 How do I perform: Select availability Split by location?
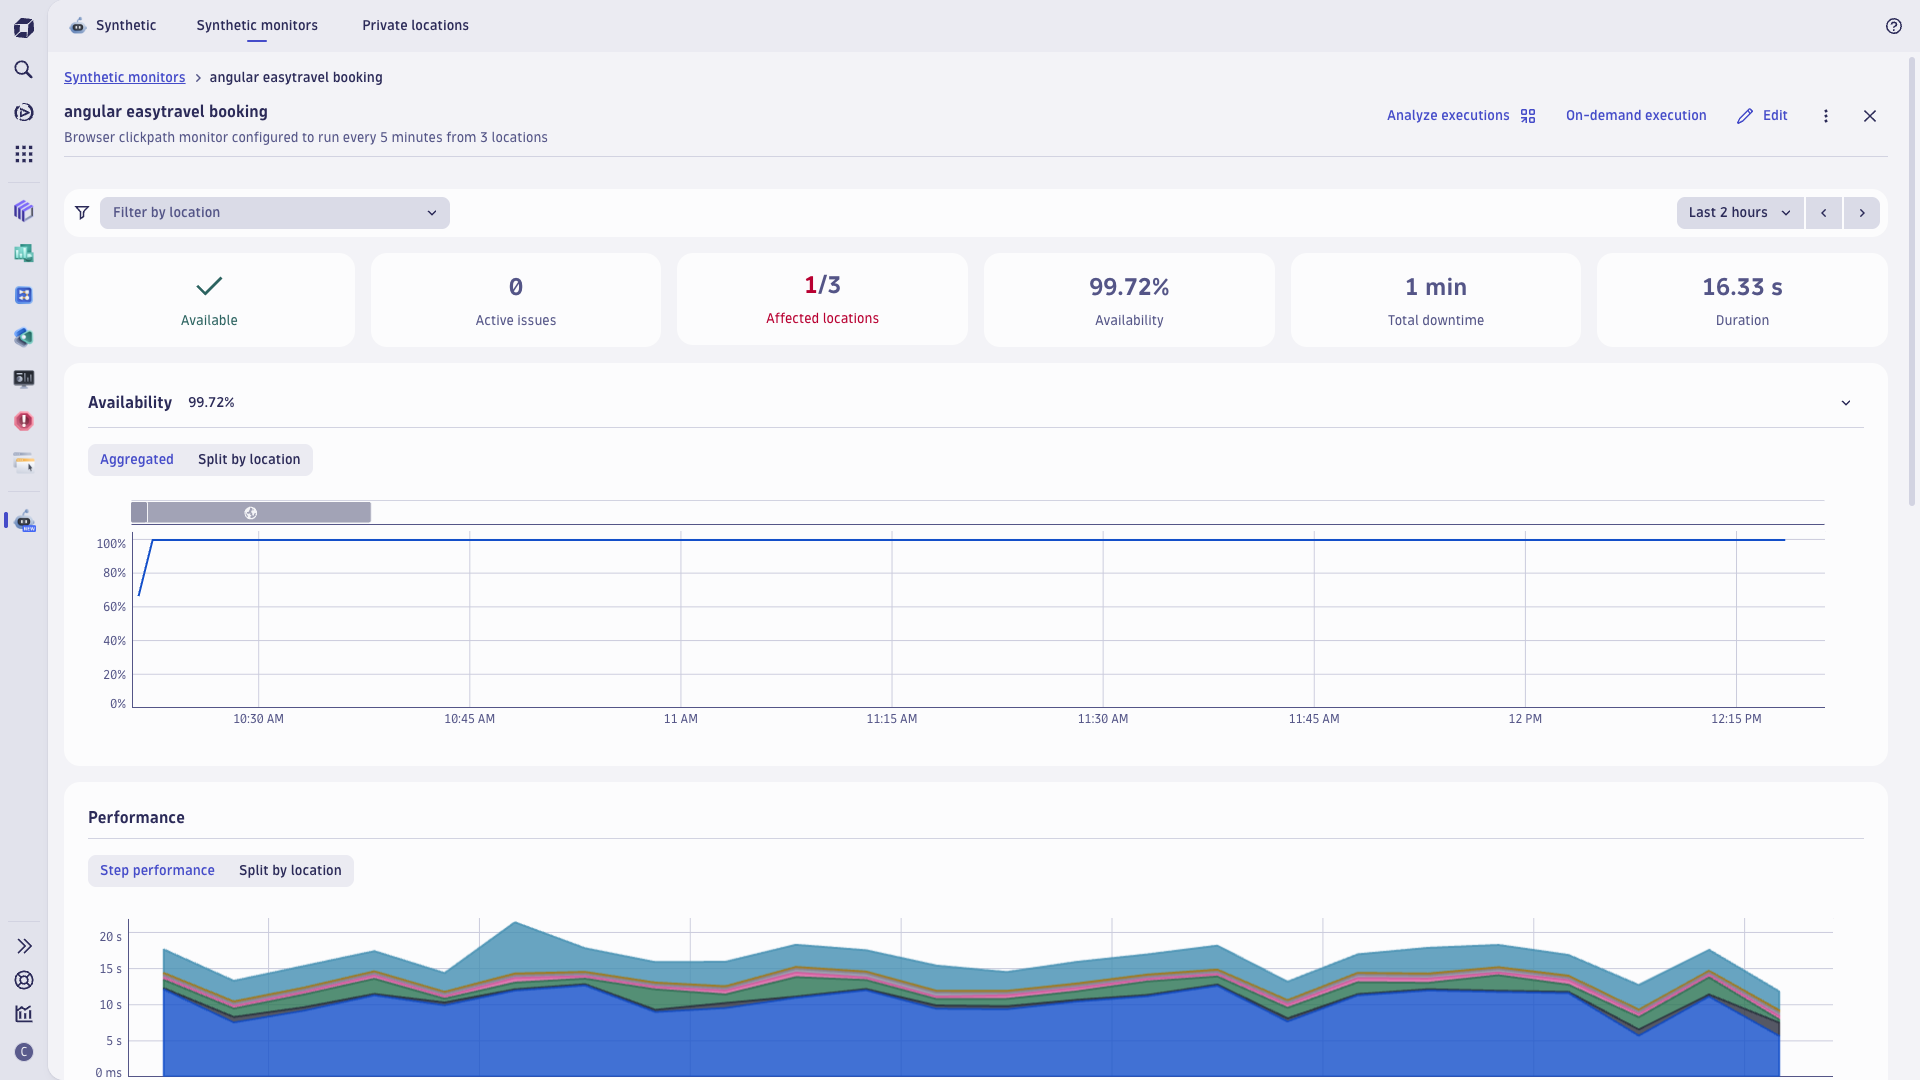coord(249,460)
